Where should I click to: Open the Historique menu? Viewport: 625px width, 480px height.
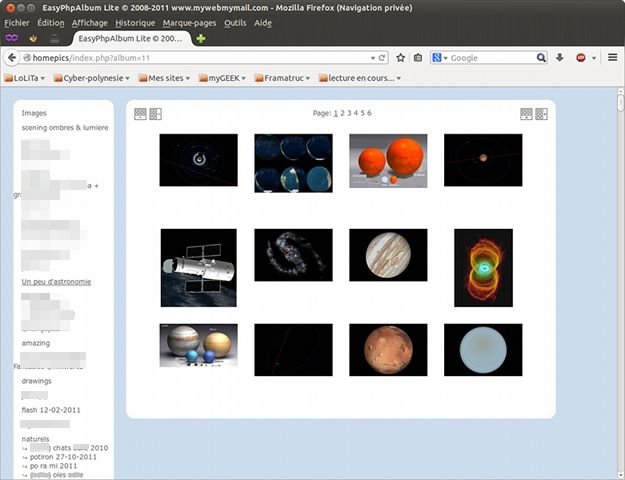pyautogui.click(x=135, y=22)
